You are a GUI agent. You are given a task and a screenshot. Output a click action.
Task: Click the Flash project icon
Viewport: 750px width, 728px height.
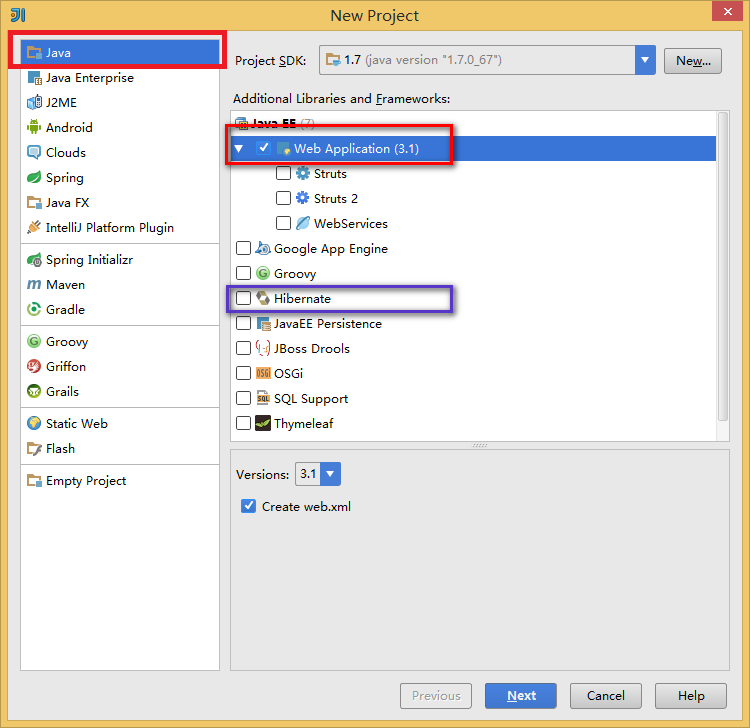tap(34, 449)
